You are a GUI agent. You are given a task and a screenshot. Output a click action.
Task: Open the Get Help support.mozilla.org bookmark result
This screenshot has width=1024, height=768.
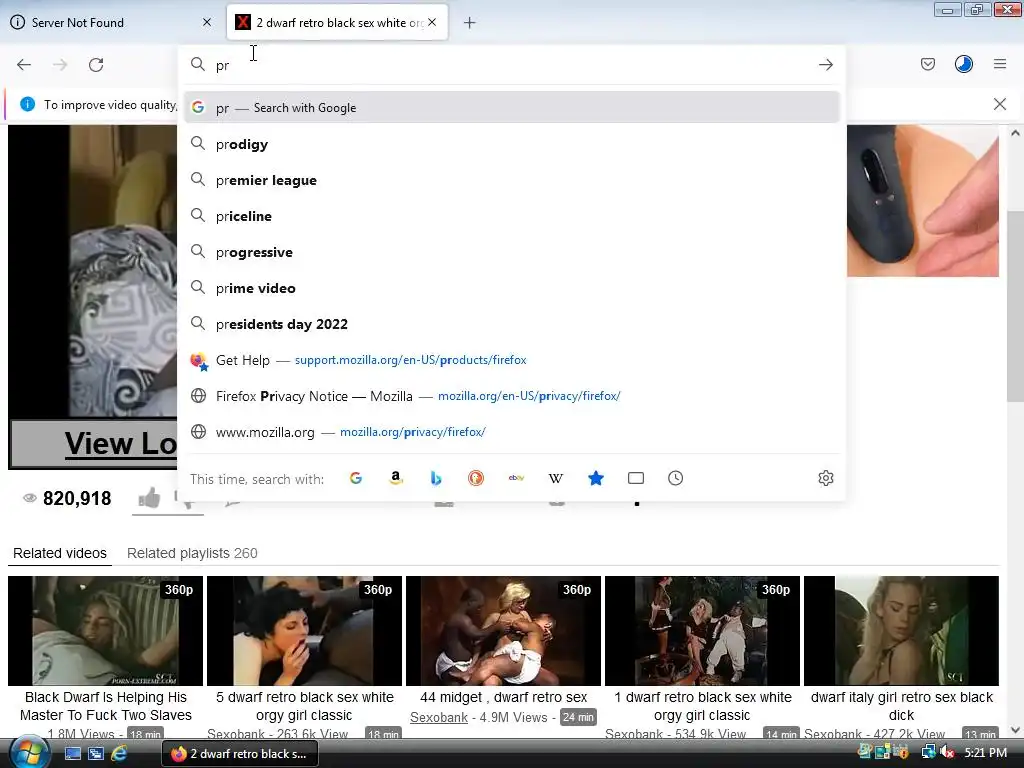coord(511,360)
